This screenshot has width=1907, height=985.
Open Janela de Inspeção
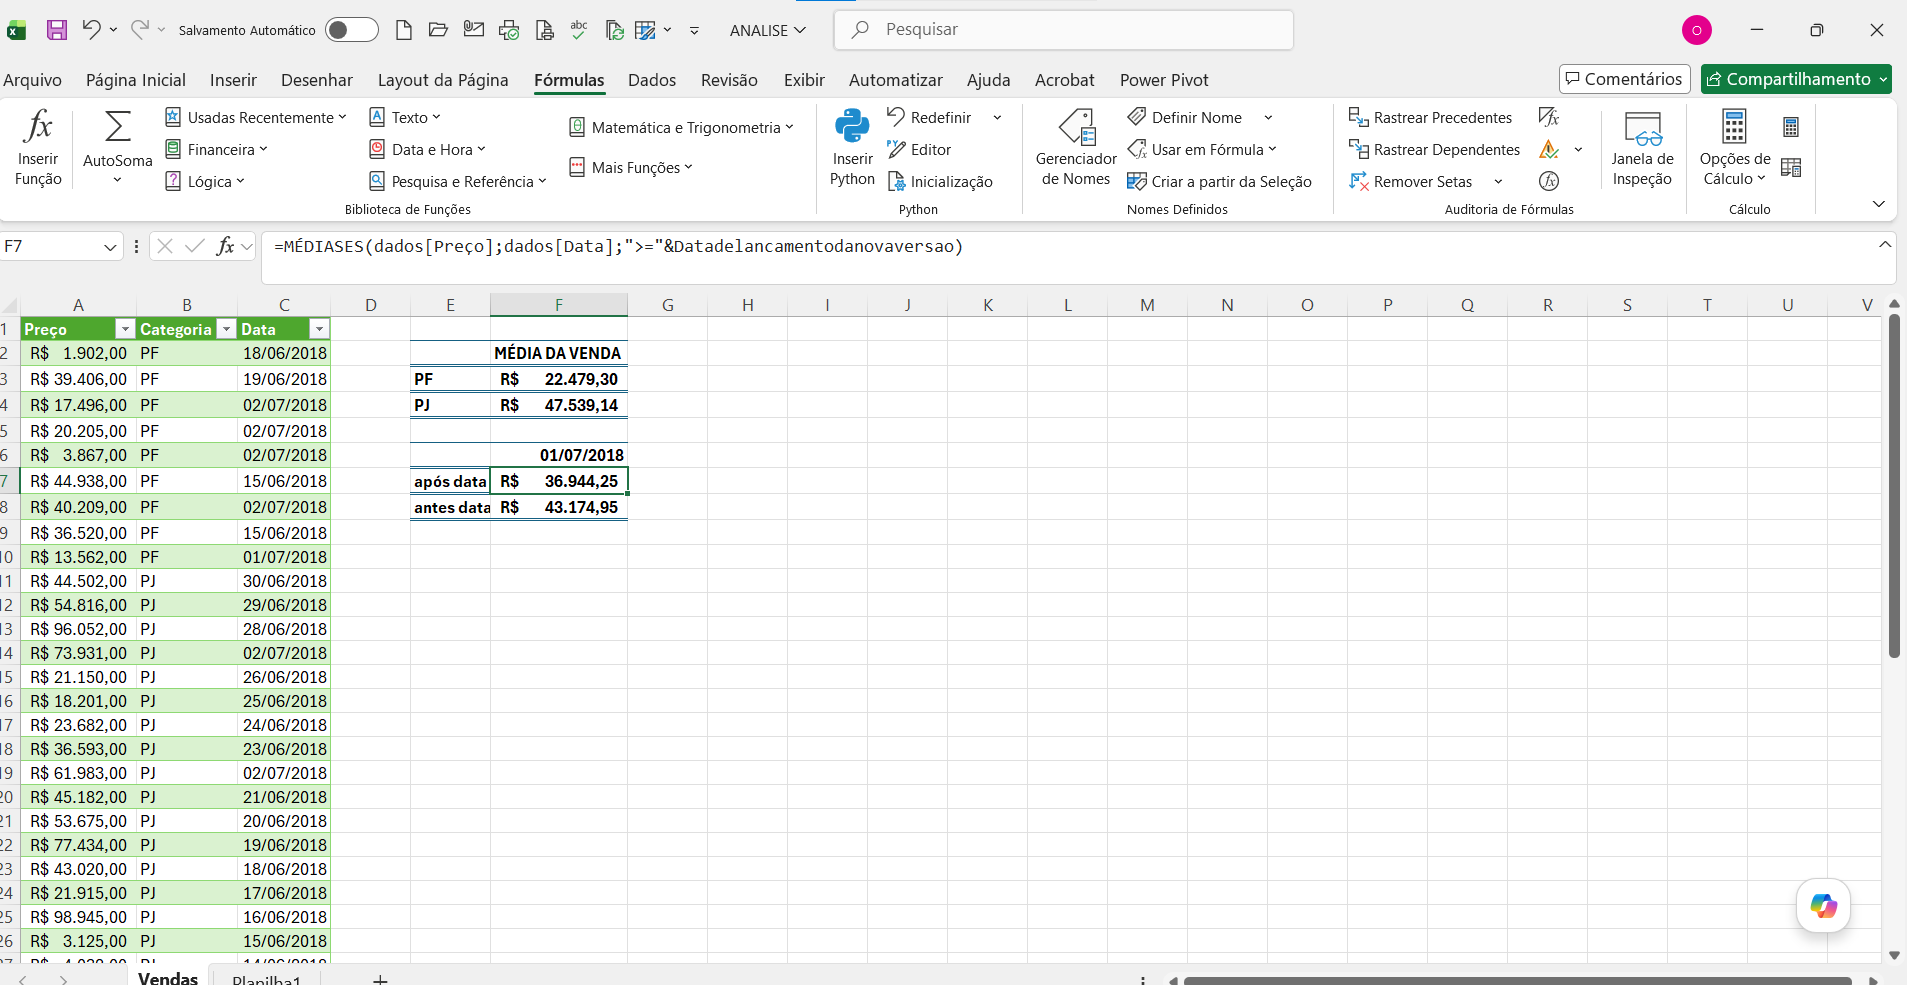point(1642,148)
